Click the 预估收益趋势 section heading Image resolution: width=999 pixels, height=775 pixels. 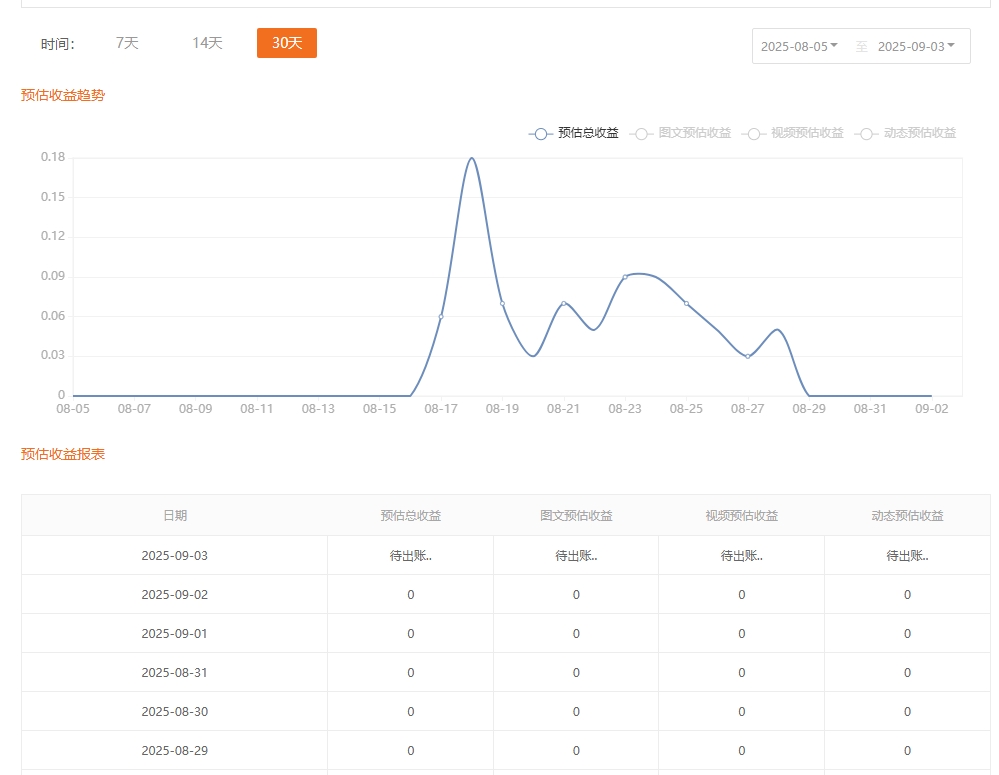click(62, 95)
